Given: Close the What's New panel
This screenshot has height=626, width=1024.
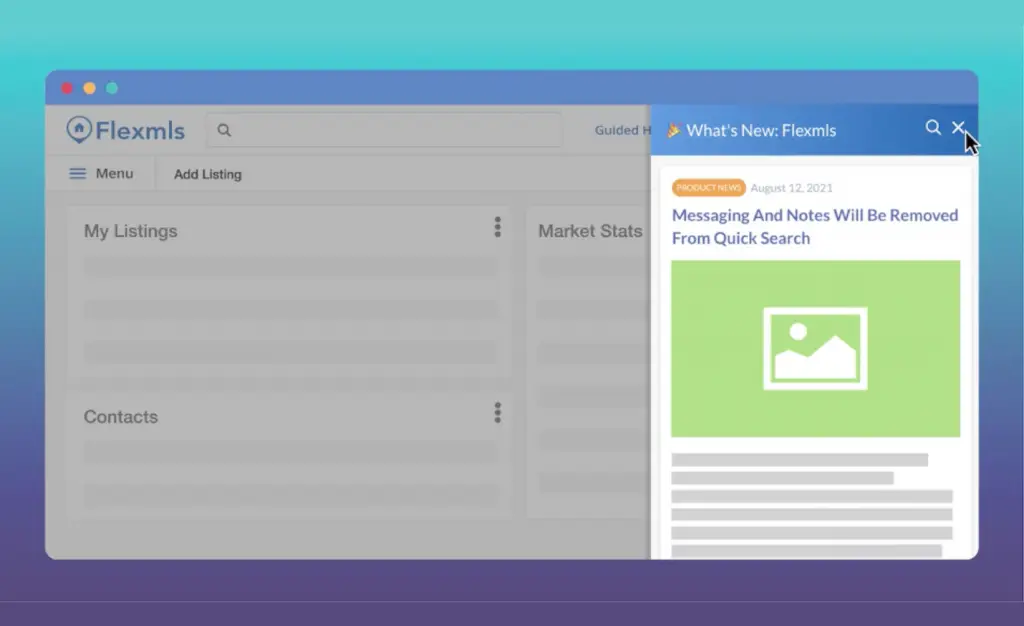Looking at the screenshot, I should click(x=958, y=128).
